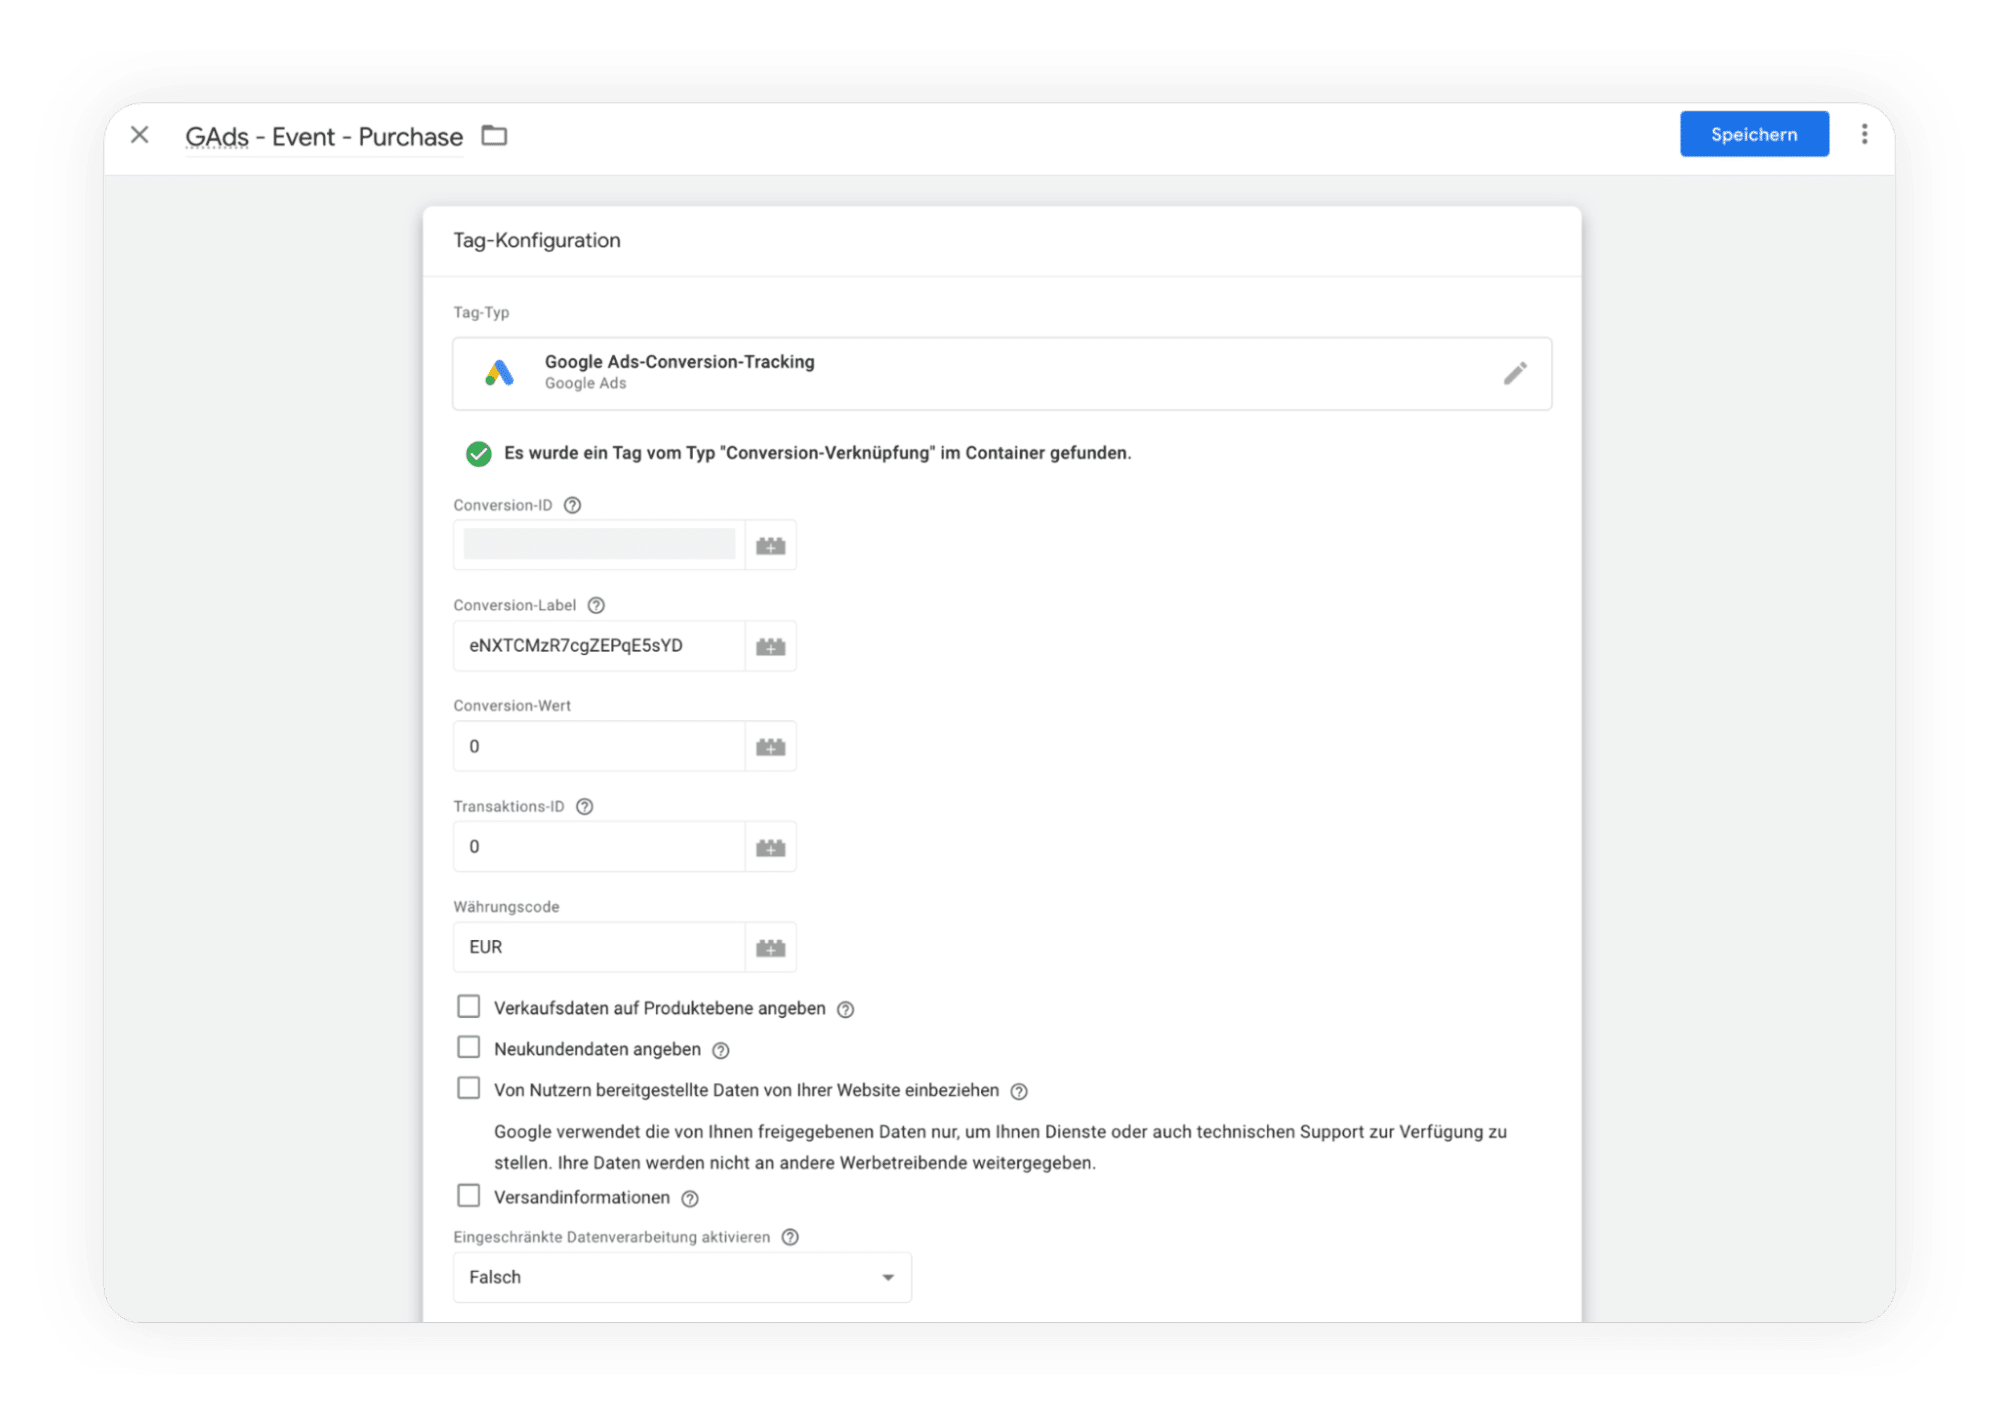1999x1426 pixels.
Task: Click the Tag-Typ label
Action: coord(481,312)
